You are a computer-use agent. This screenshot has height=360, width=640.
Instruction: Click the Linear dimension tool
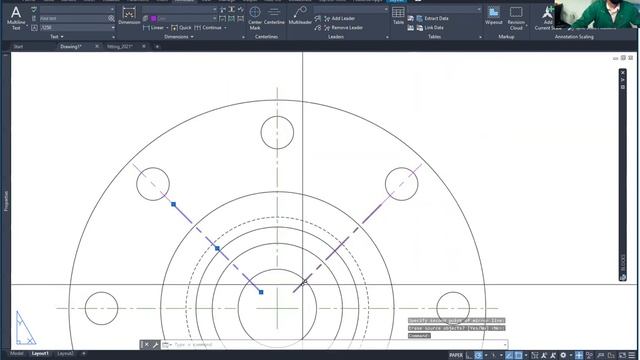click(x=153, y=28)
